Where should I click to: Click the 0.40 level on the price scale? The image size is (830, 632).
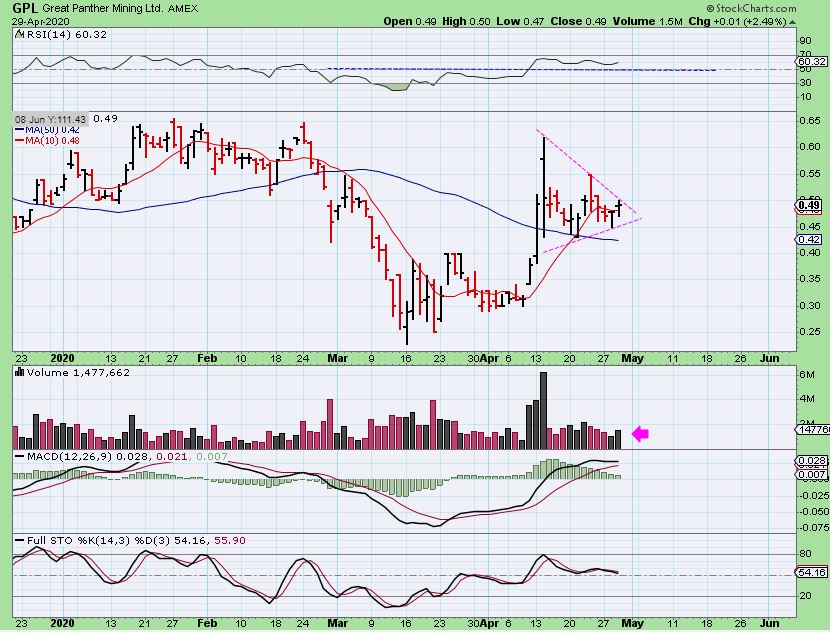tap(810, 252)
